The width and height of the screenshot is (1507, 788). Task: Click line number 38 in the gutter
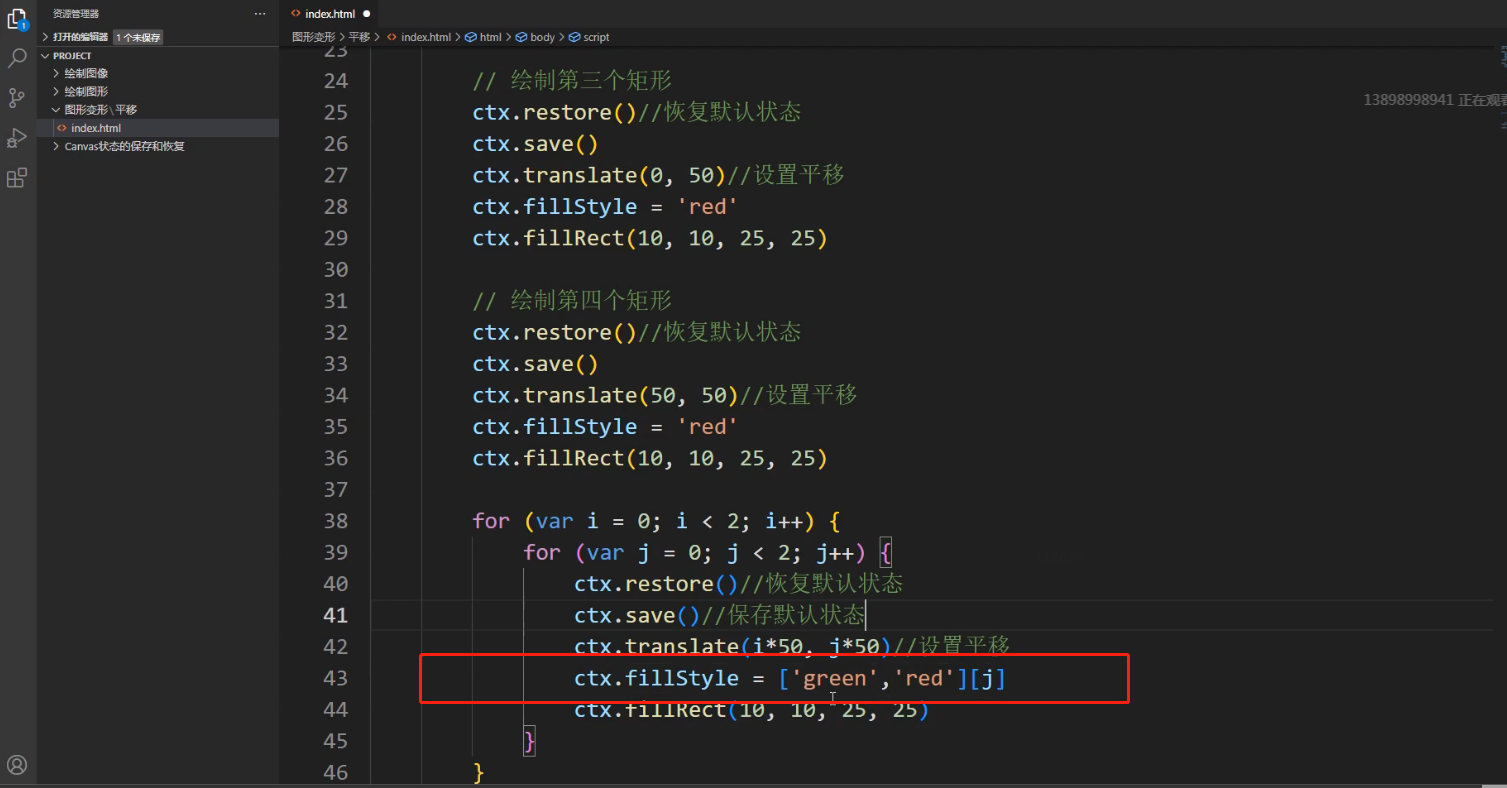coord(336,521)
